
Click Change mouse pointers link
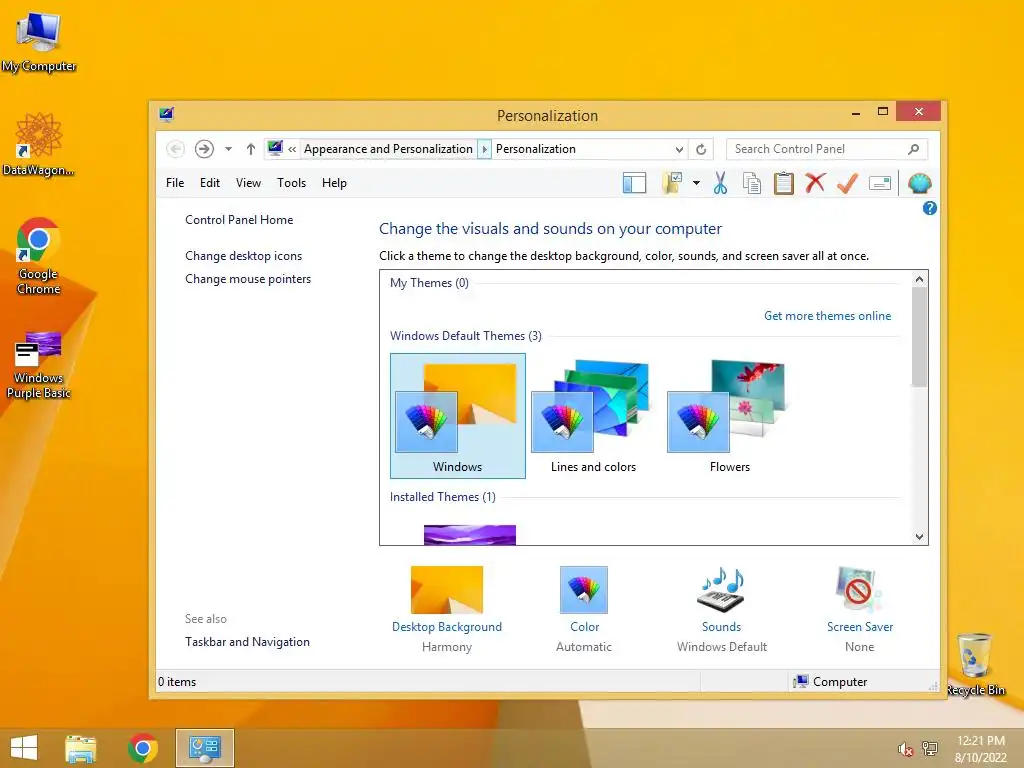pyautogui.click(x=248, y=279)
